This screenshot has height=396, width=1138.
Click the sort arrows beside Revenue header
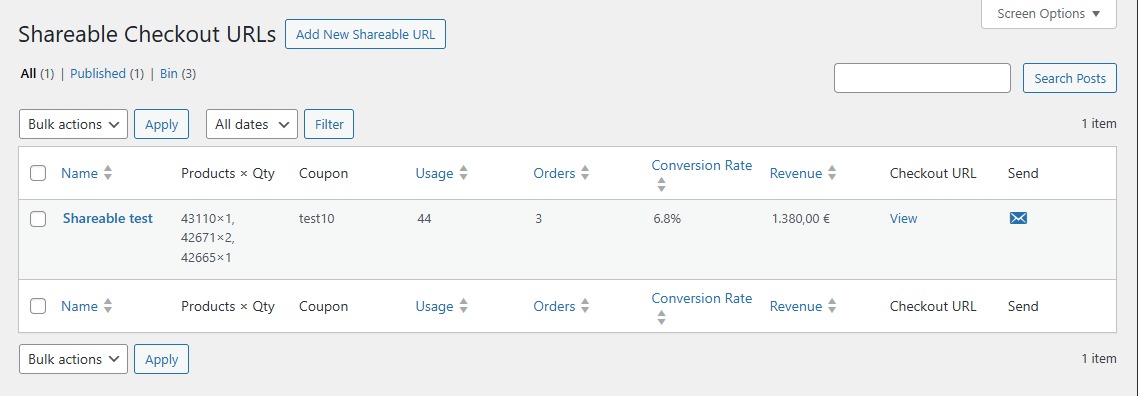point(832,173)
